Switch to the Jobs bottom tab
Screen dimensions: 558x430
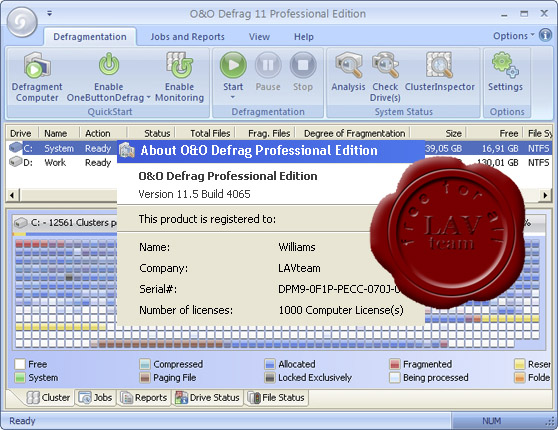95,397
